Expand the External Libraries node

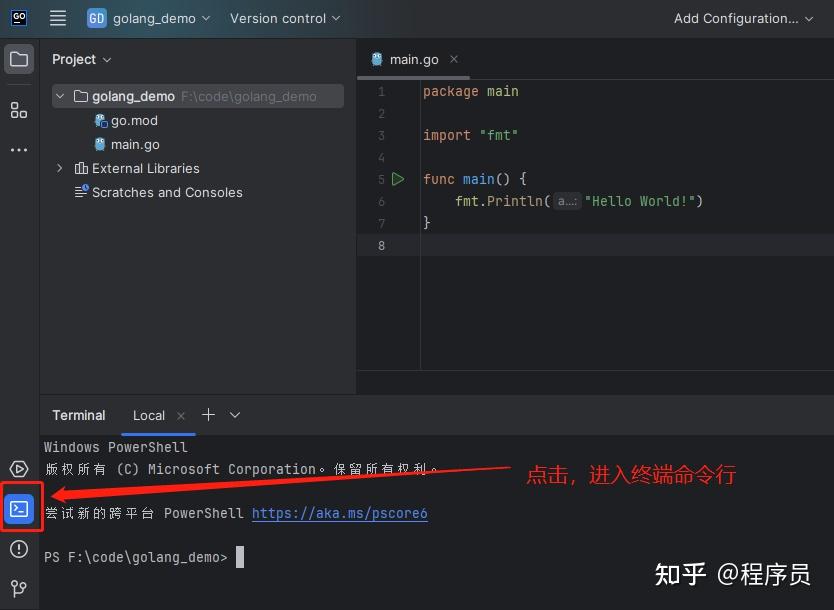click(59, 168)
